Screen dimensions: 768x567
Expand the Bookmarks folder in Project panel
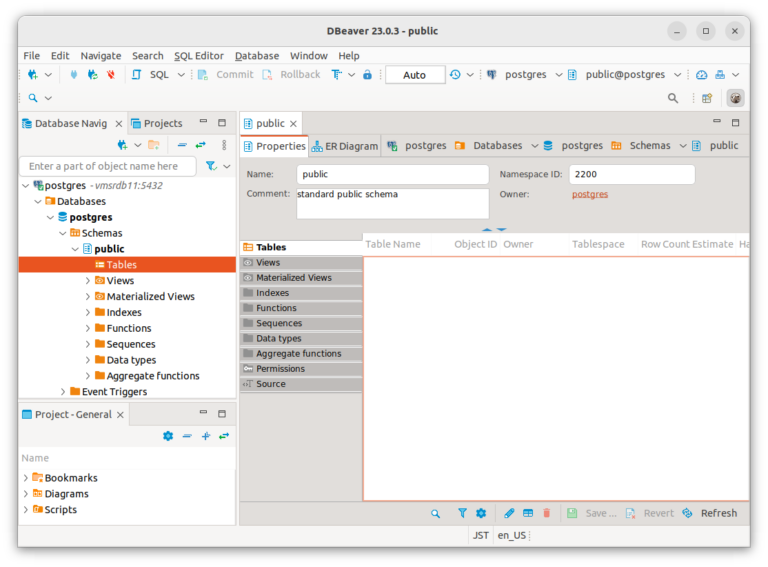[x=26, y=478]
